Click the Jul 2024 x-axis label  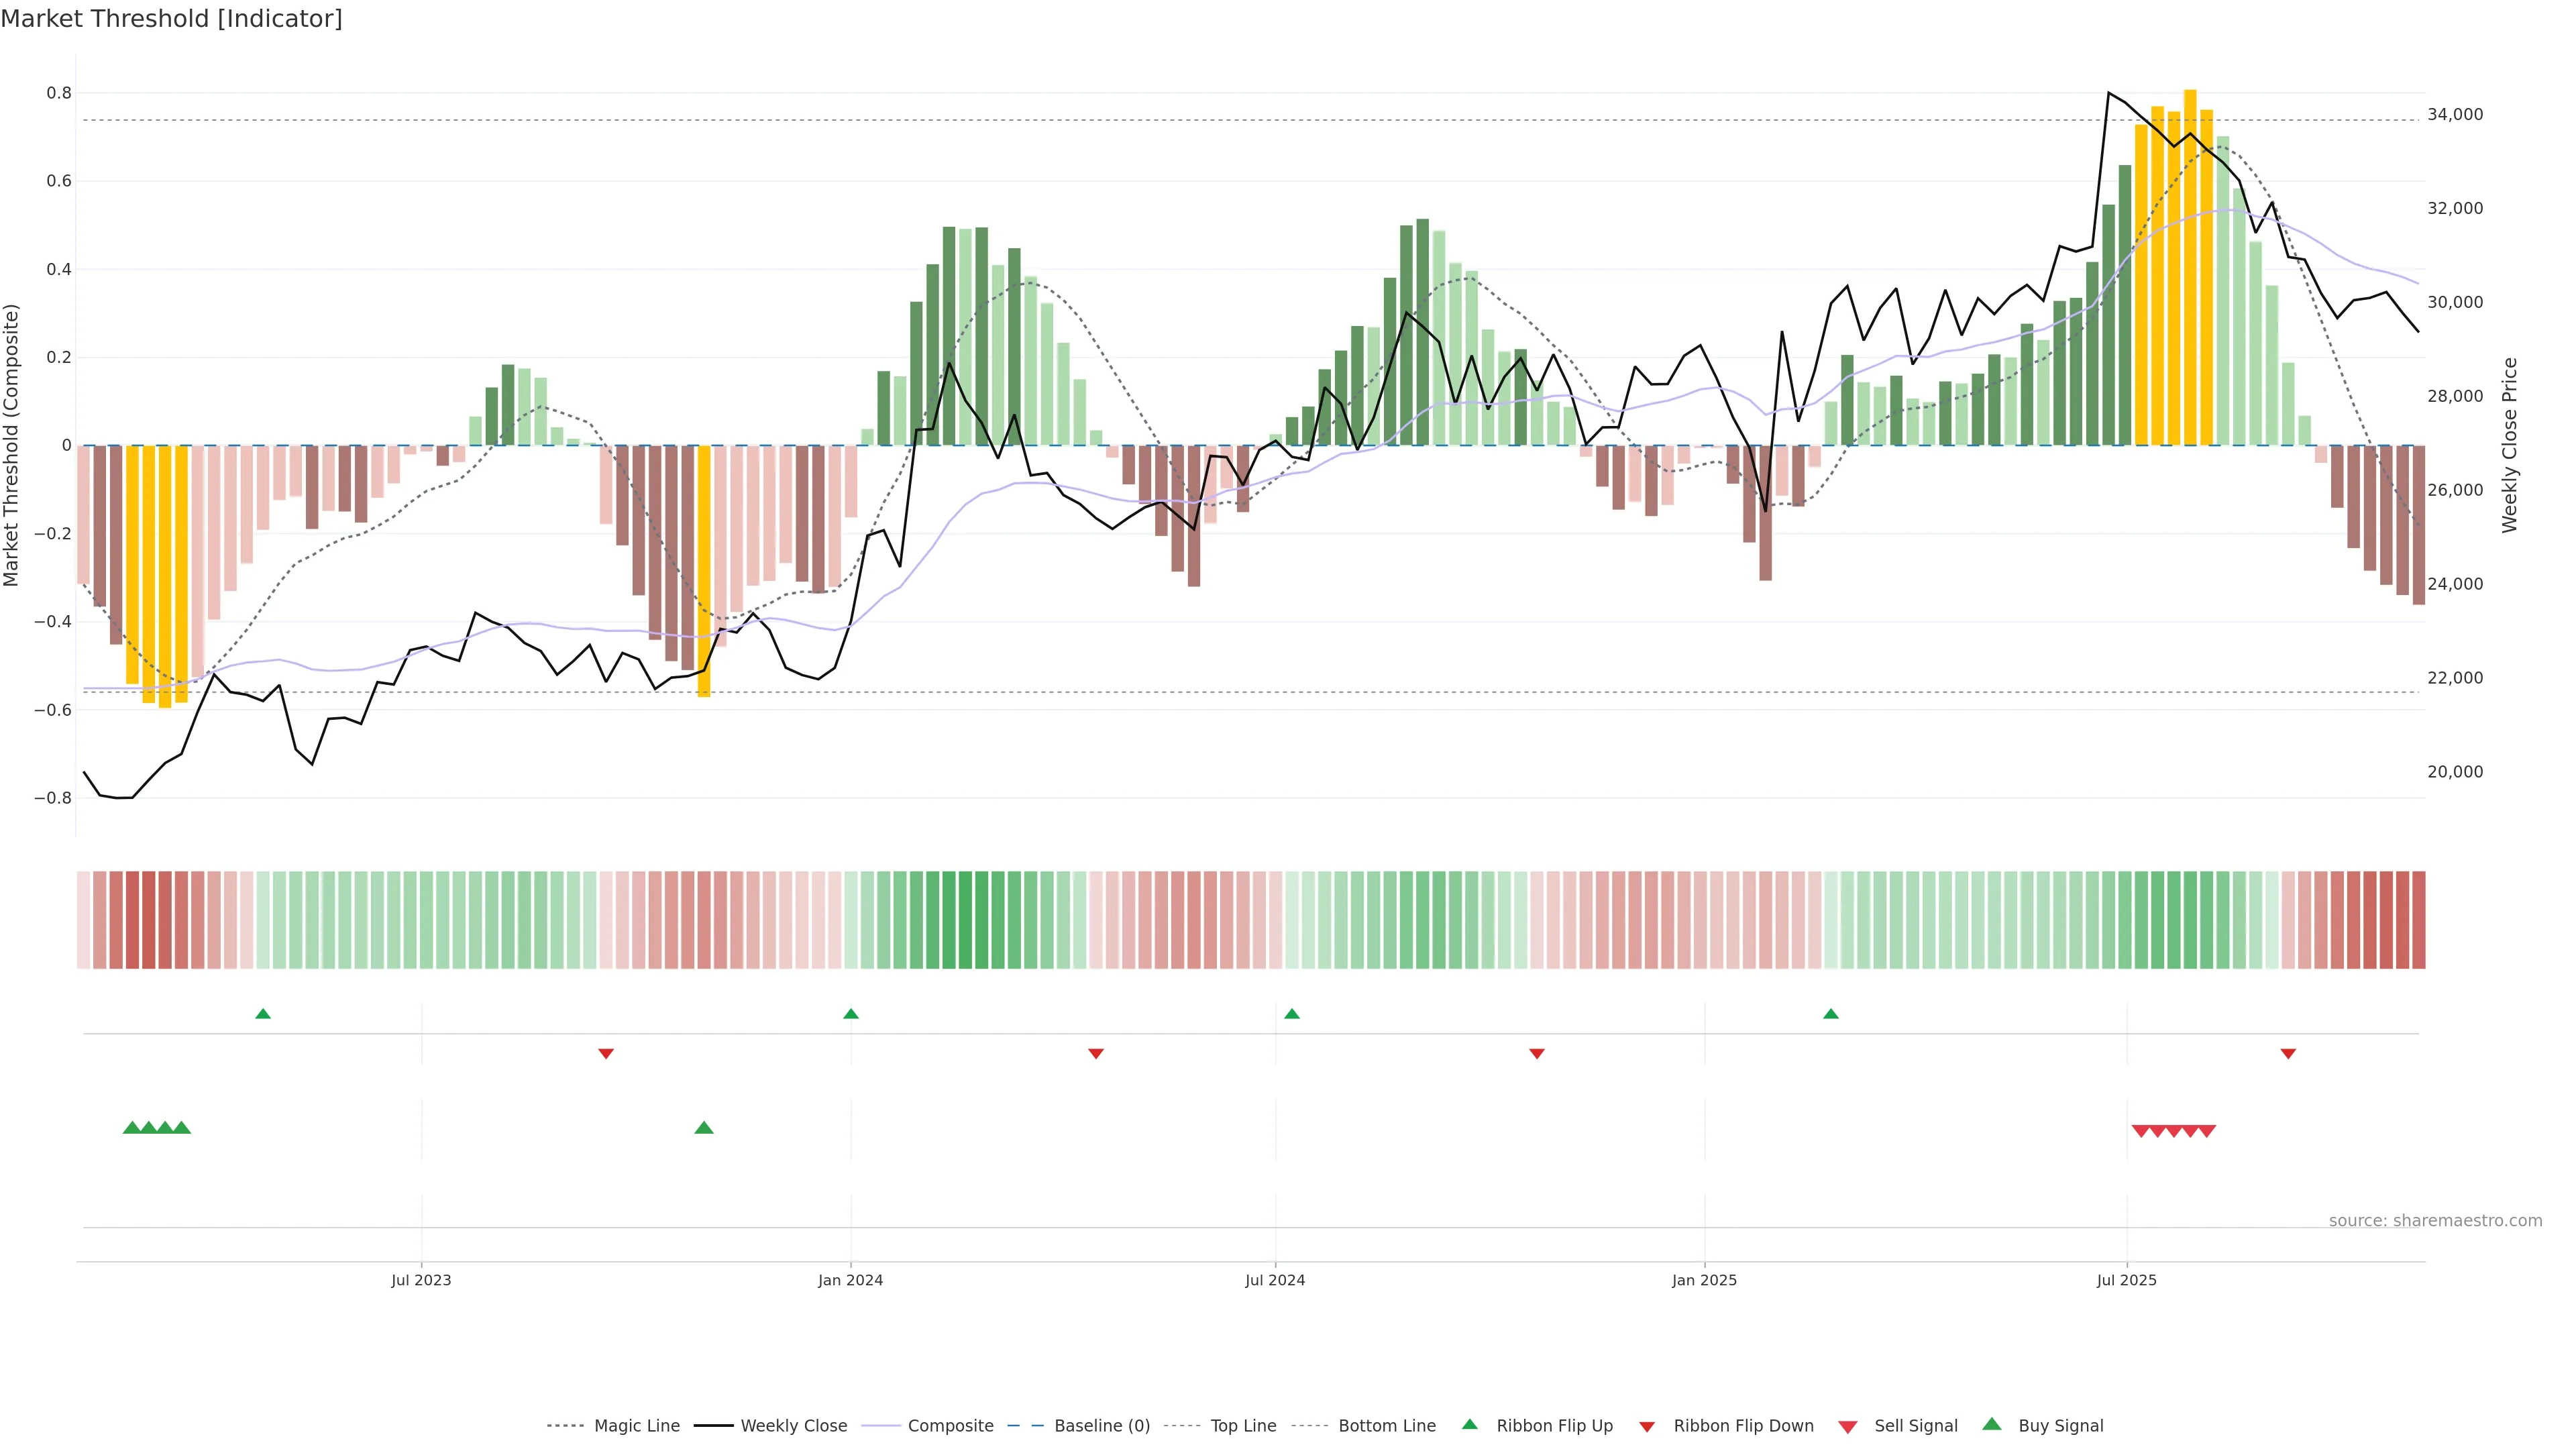pos(1275,1280)
